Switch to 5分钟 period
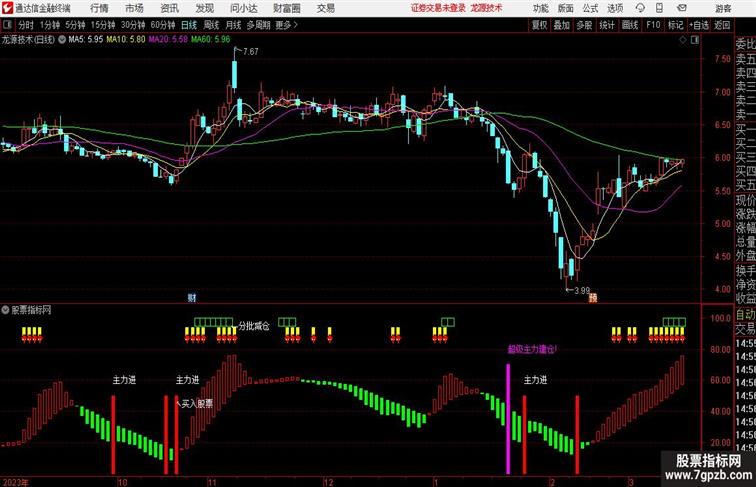This screenshot has width=756, height=487. [x=75, y=25]
